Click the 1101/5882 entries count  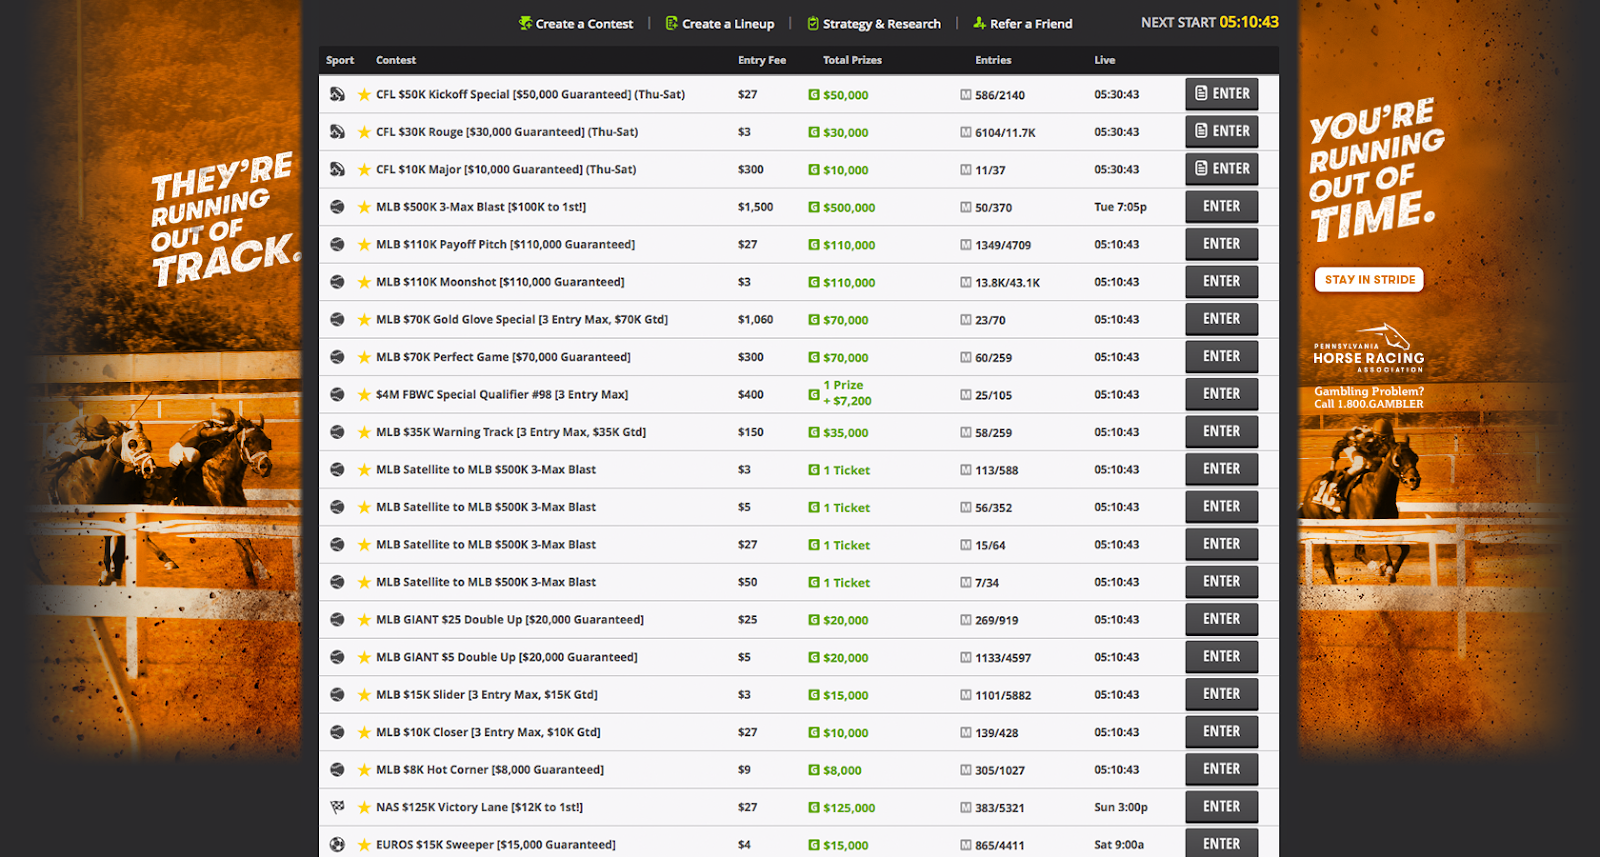tap(1003, 695)
